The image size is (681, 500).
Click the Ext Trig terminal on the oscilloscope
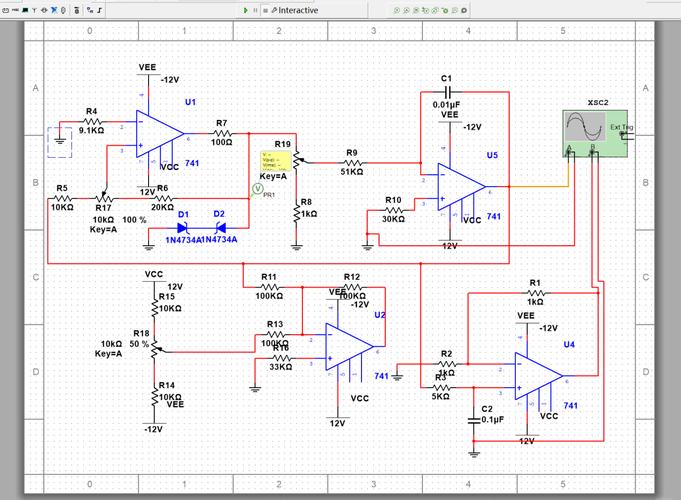click(626, 135)
